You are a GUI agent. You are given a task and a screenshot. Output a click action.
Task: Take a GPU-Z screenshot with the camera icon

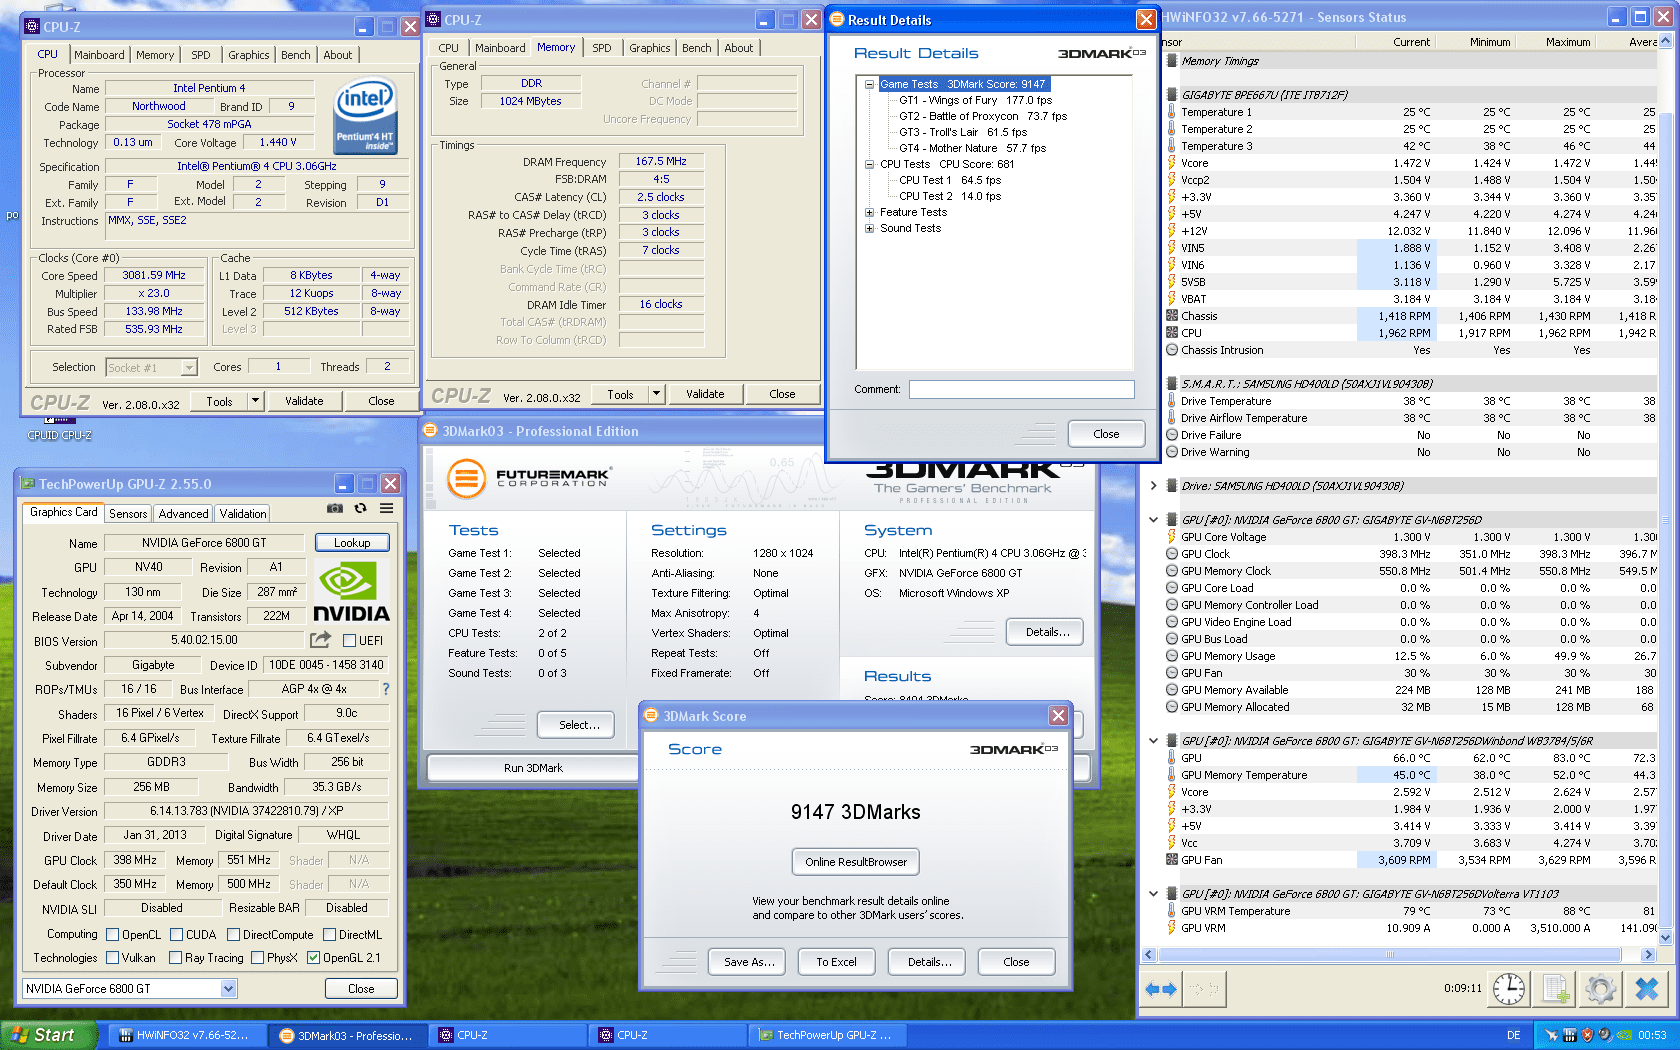(335, 509)
